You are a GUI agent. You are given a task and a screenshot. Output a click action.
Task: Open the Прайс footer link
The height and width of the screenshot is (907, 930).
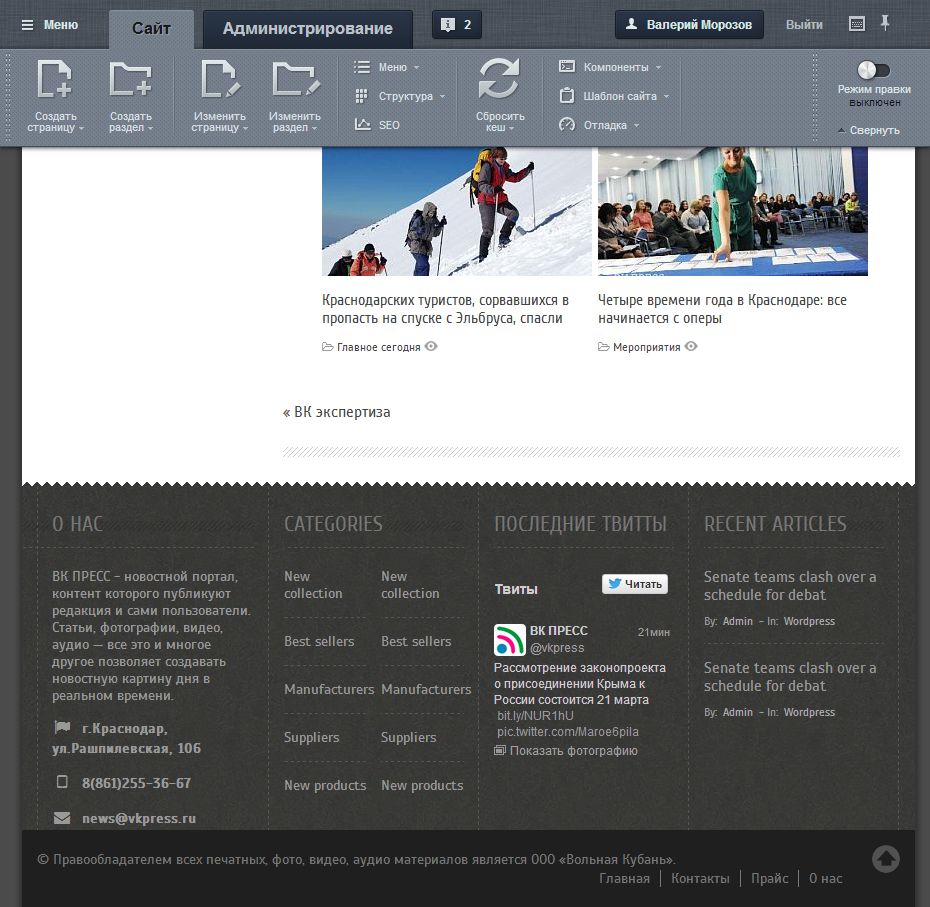point(769,879)
